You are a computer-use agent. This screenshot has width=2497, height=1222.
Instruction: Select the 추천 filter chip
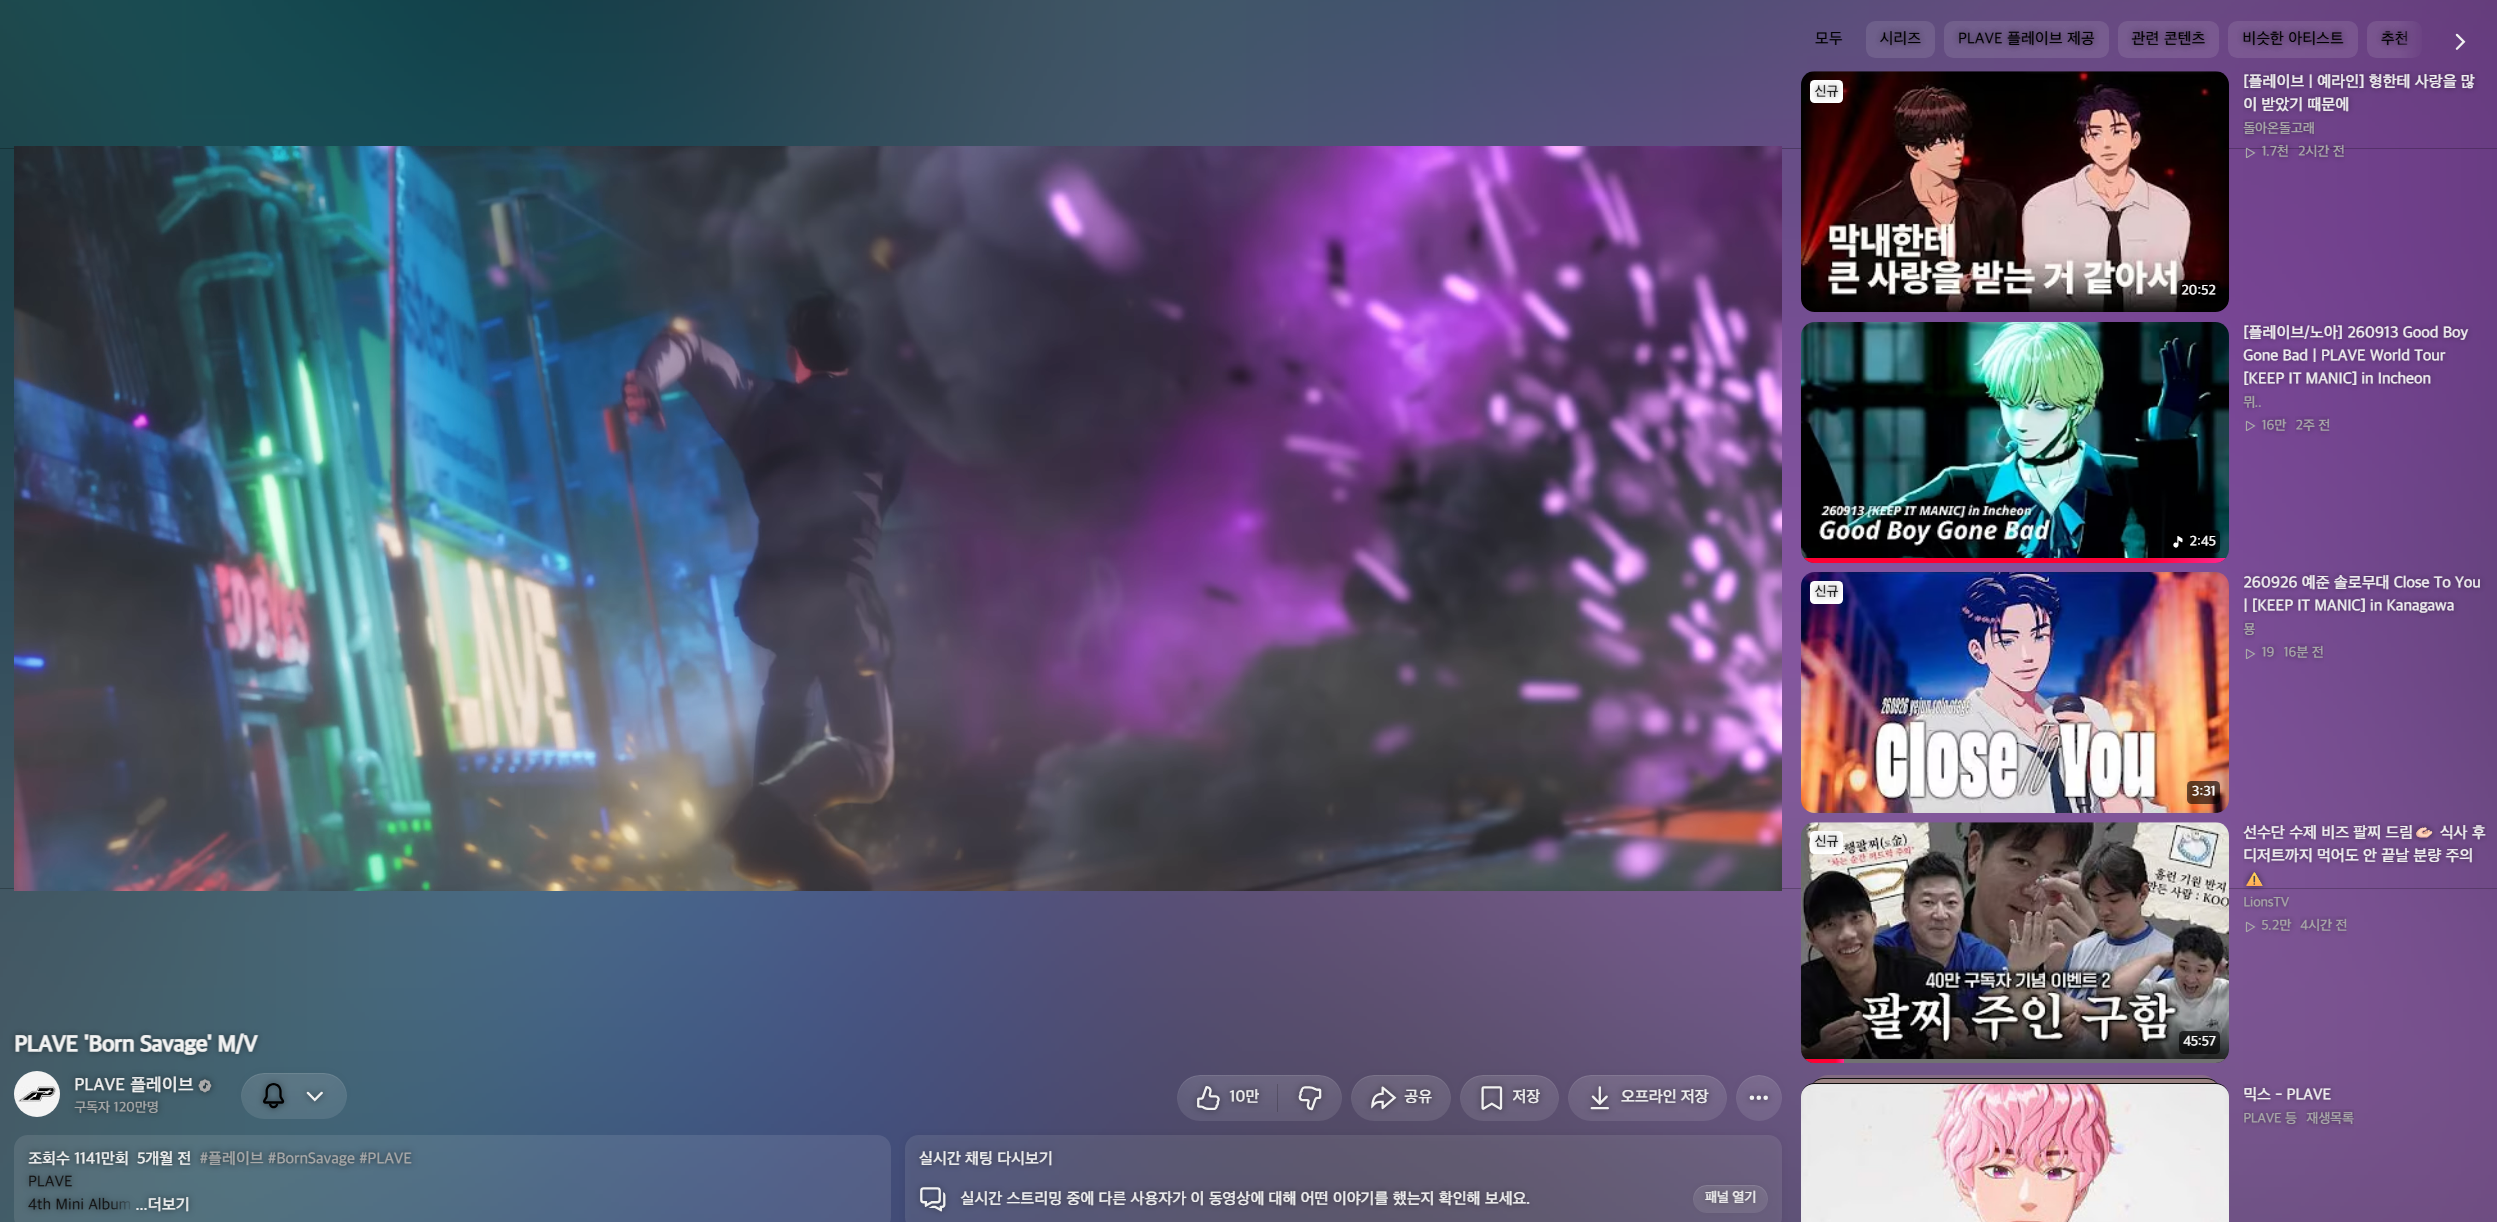coord(2394,39)
